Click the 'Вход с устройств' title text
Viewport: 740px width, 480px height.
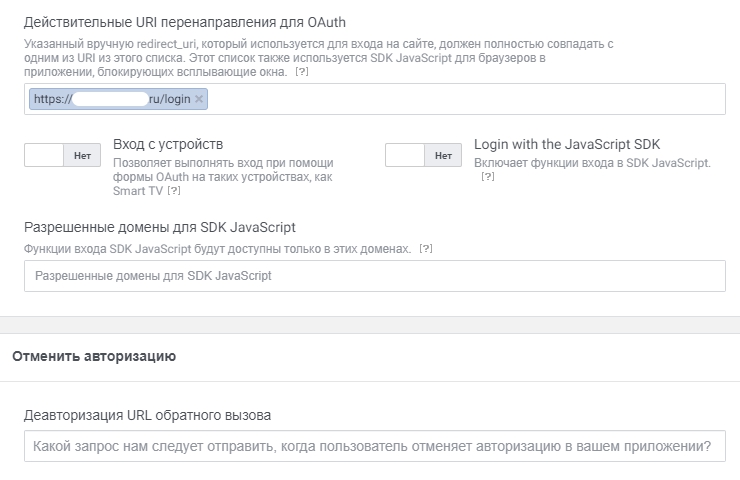click(x=168, y=144)
